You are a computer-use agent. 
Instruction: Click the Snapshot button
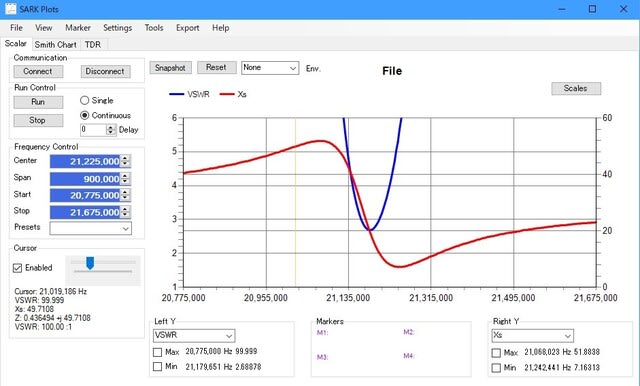point(170,68)
